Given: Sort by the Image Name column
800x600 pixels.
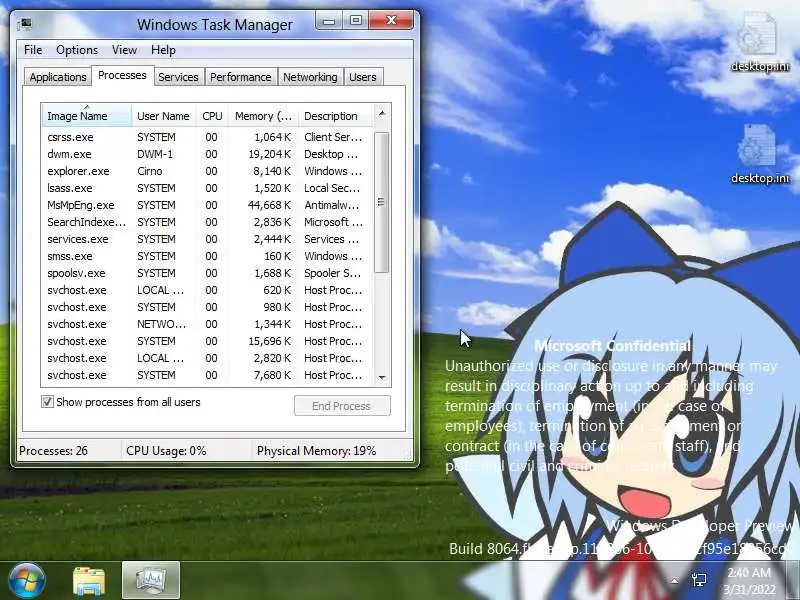Looking at the screenshot, I should click(87, 116).
